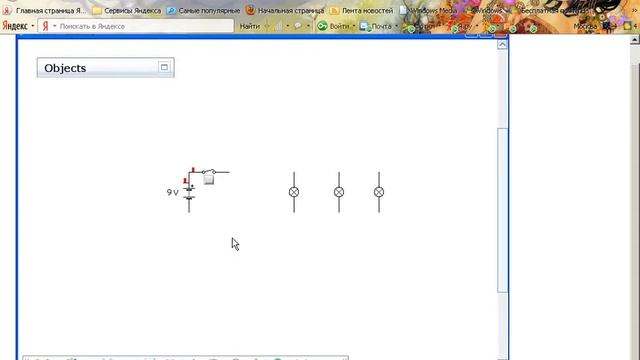Open the dropdown arrow next to Почта

[396, 26]
